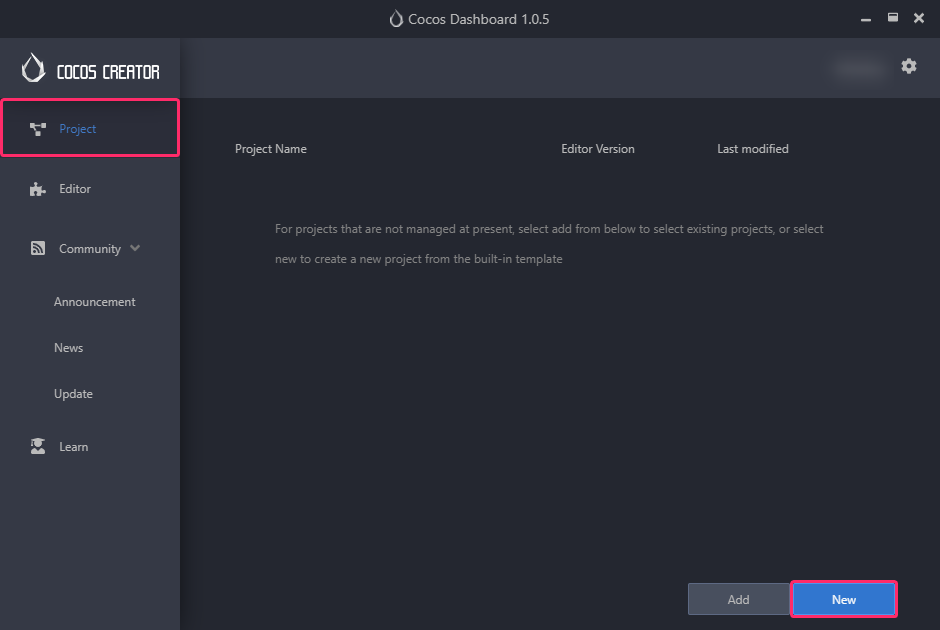Click the Editor puzzle-piece icon

pyautogui.click(x=38, y=189)
